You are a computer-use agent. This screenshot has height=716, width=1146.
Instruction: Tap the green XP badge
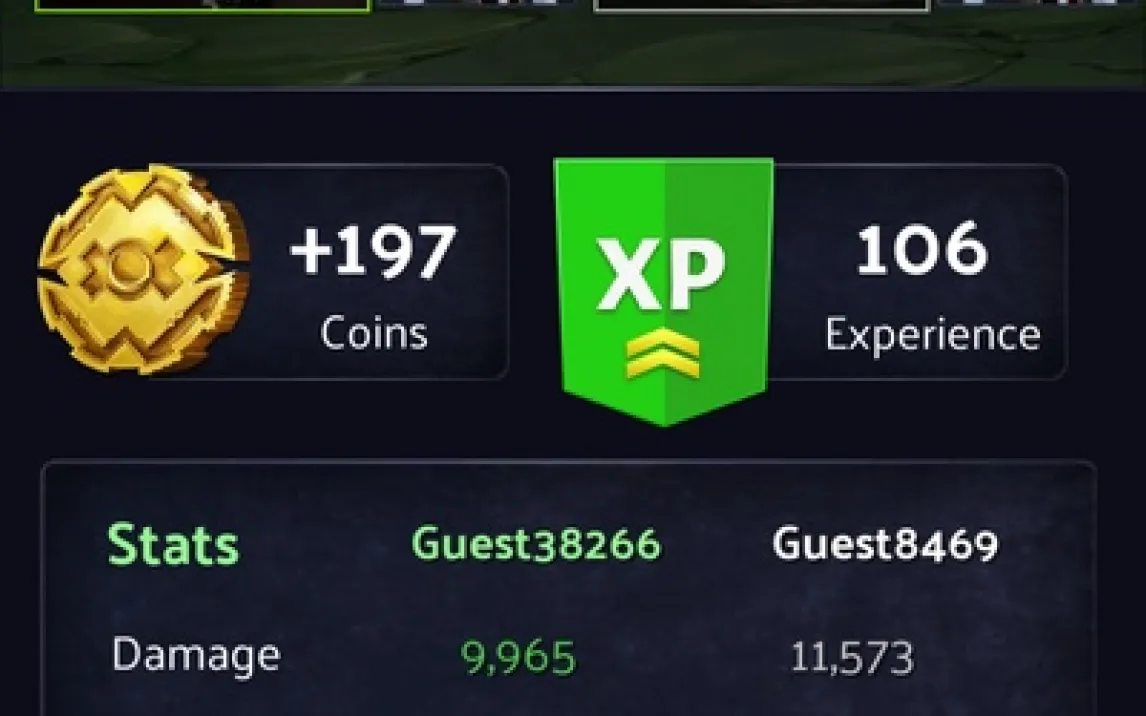click(664, 291)
